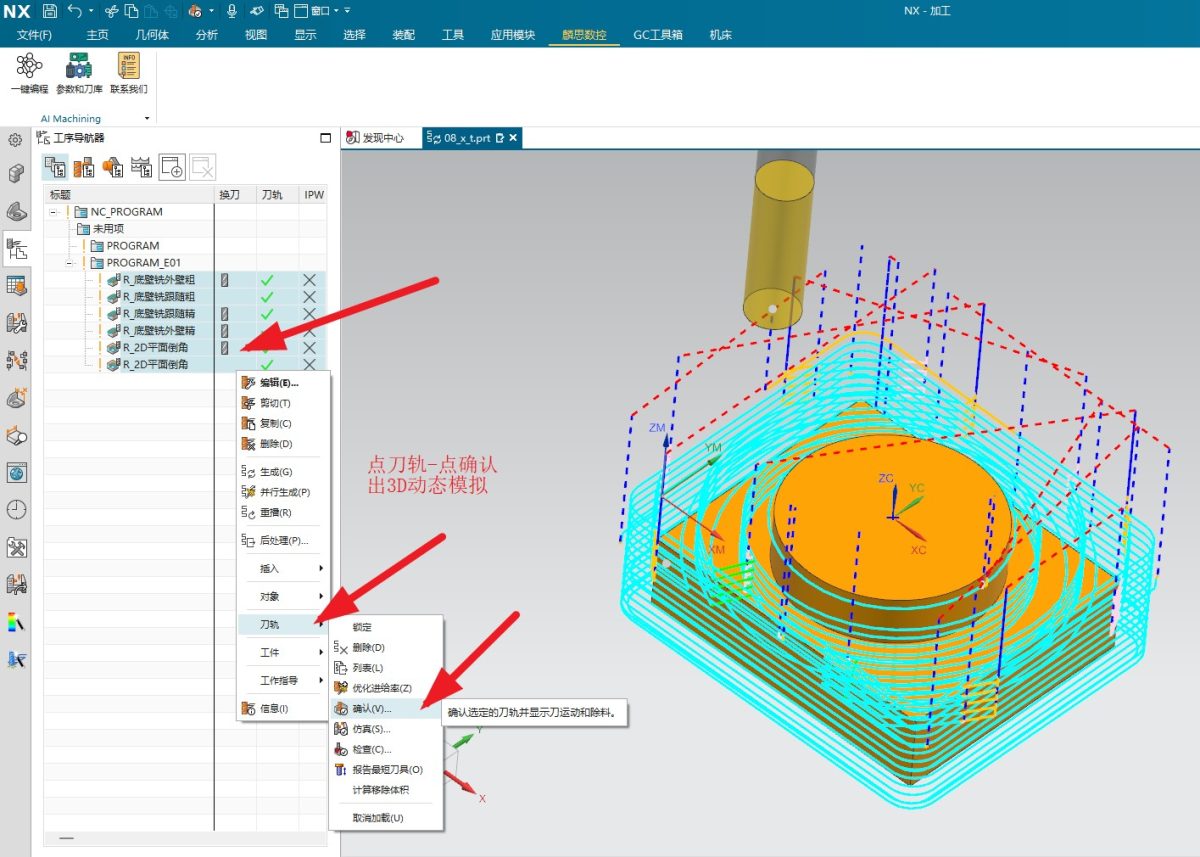Viewport: 1200px width, 857px height.
Task: Choose 确认(V)... in the toolpath submenu
Action: click(x=371, y=708)
